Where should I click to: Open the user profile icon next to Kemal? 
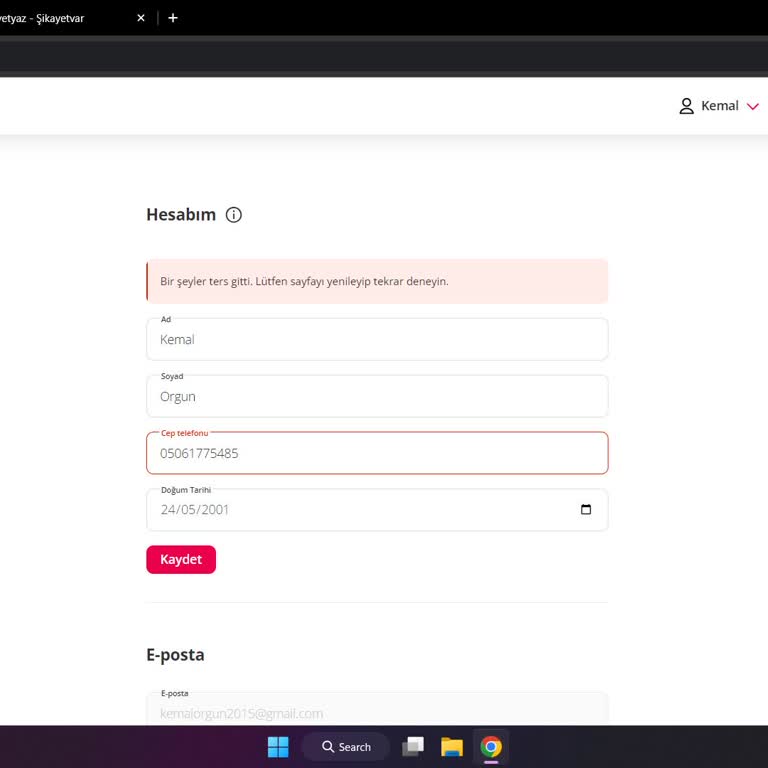[686, 106]
